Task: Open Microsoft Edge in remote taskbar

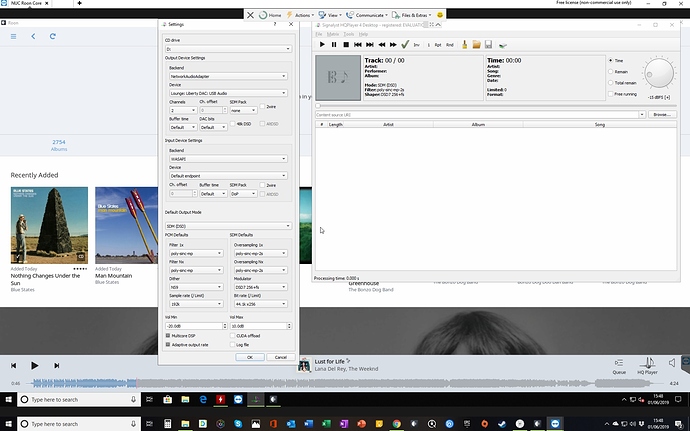Action: coord(203,399)
